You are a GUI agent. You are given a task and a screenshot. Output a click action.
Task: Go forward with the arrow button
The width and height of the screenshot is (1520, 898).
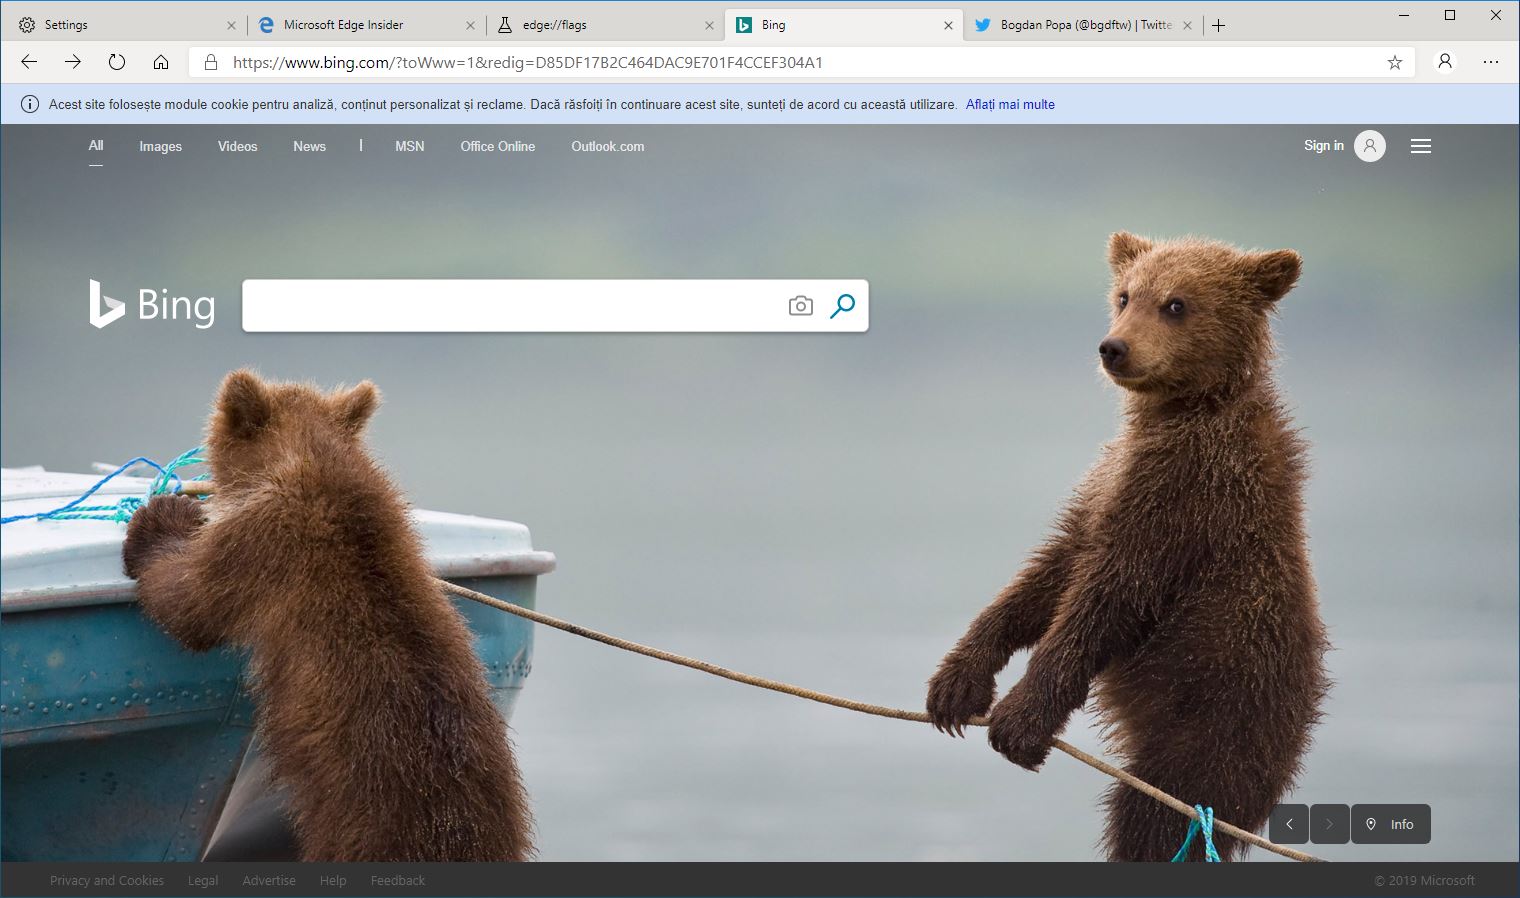[73, 62]
